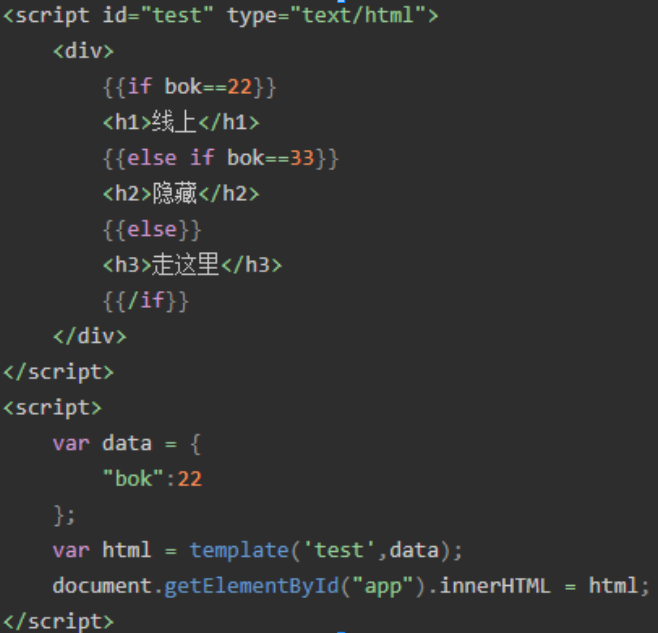
Task: Select the <h2>隐藏</h2> line
Action: point(181,194)
